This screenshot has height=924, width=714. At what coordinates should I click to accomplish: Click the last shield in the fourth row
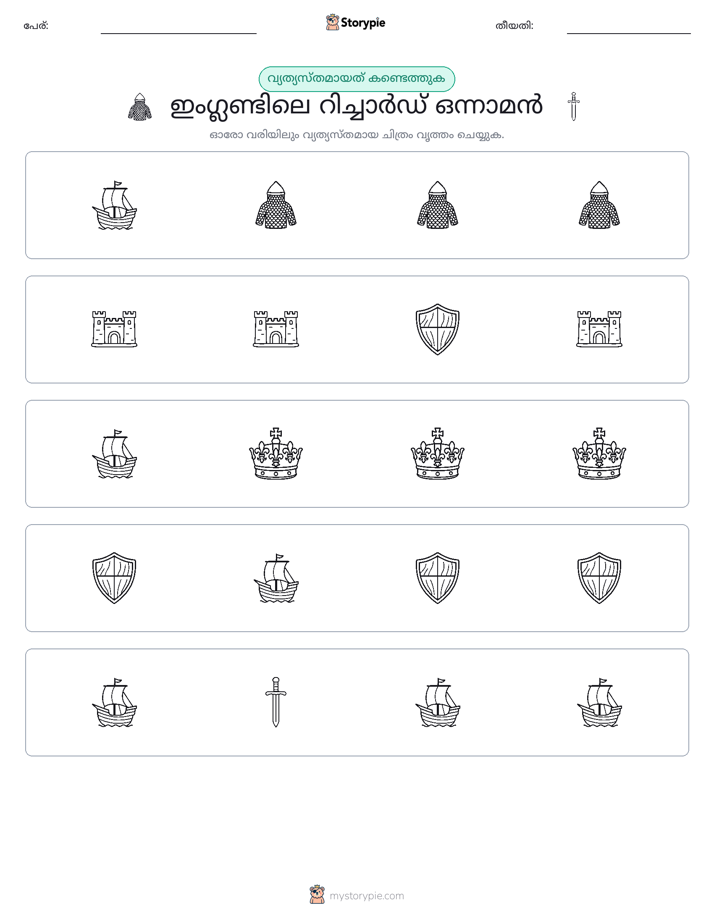tap(599, 578)
